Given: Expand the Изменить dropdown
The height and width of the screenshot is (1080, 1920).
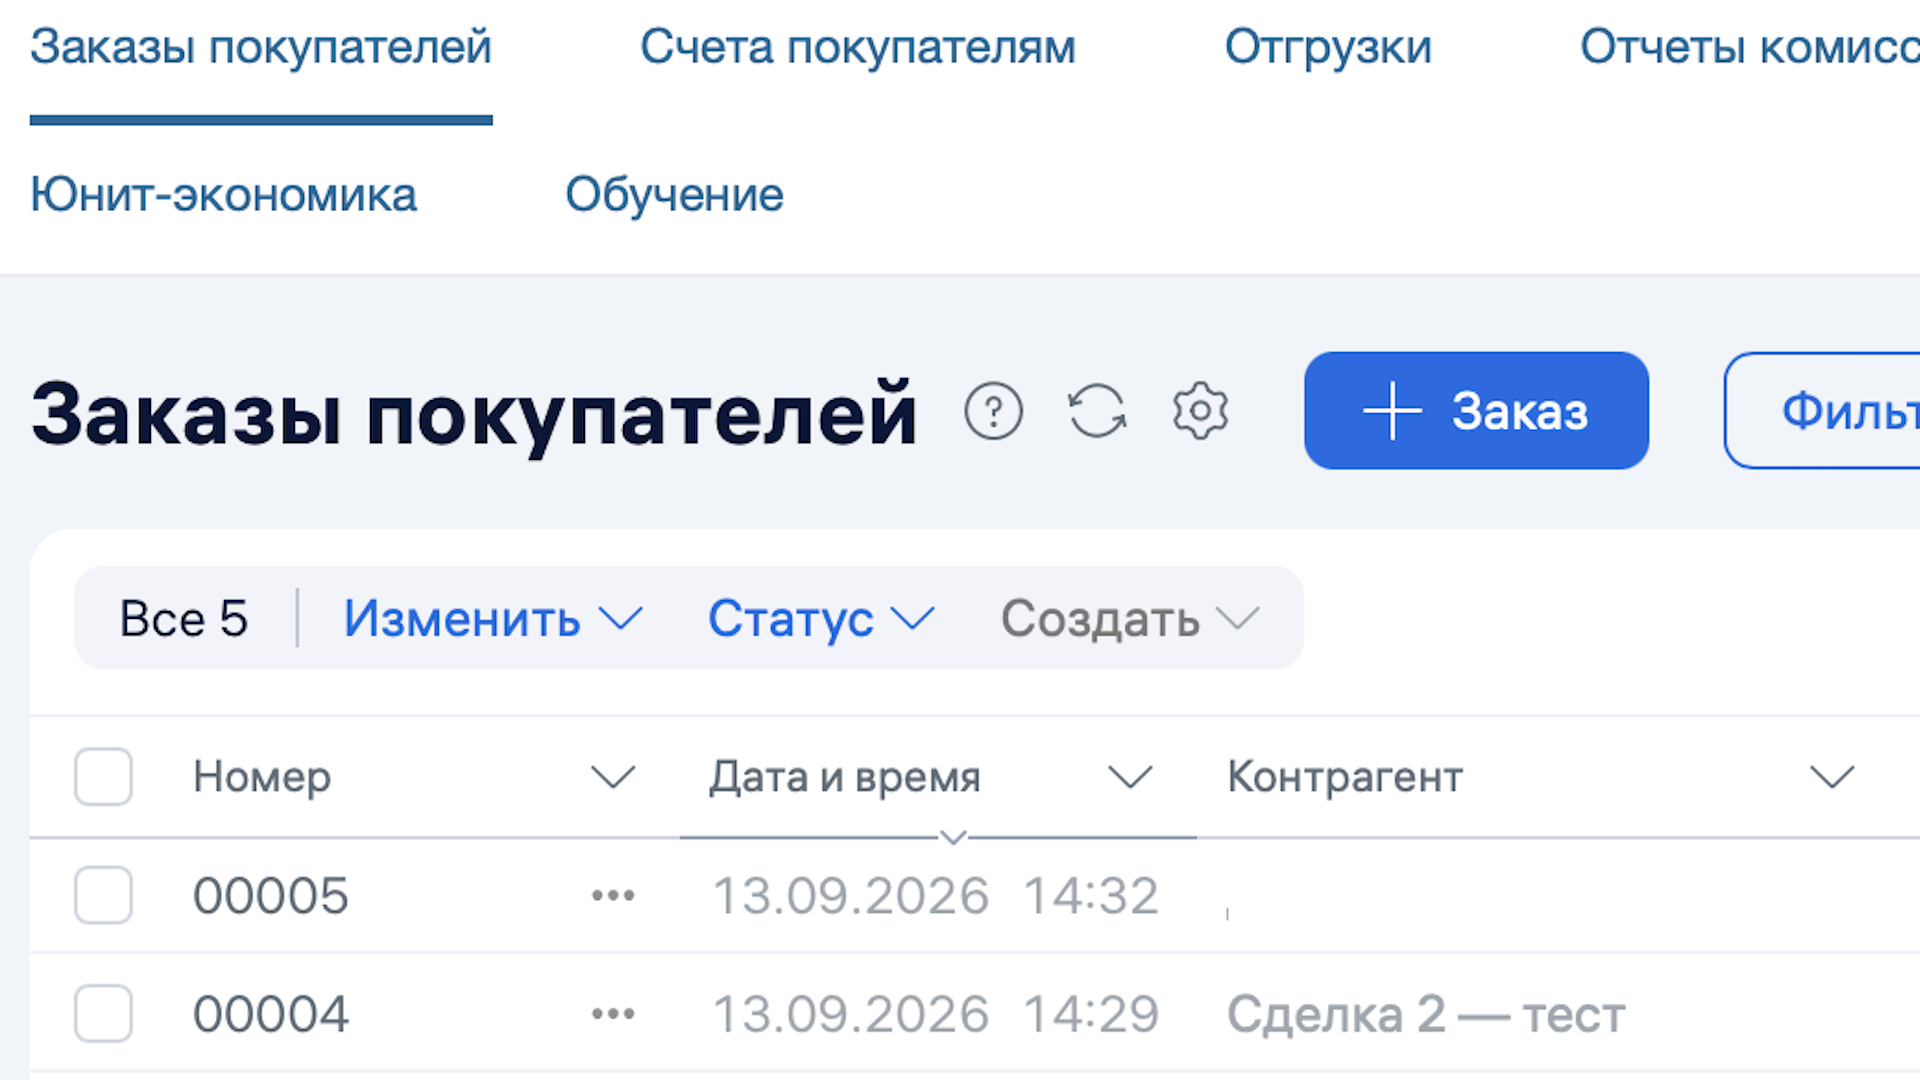Looking at the screenshot, I should pos(493,619).
